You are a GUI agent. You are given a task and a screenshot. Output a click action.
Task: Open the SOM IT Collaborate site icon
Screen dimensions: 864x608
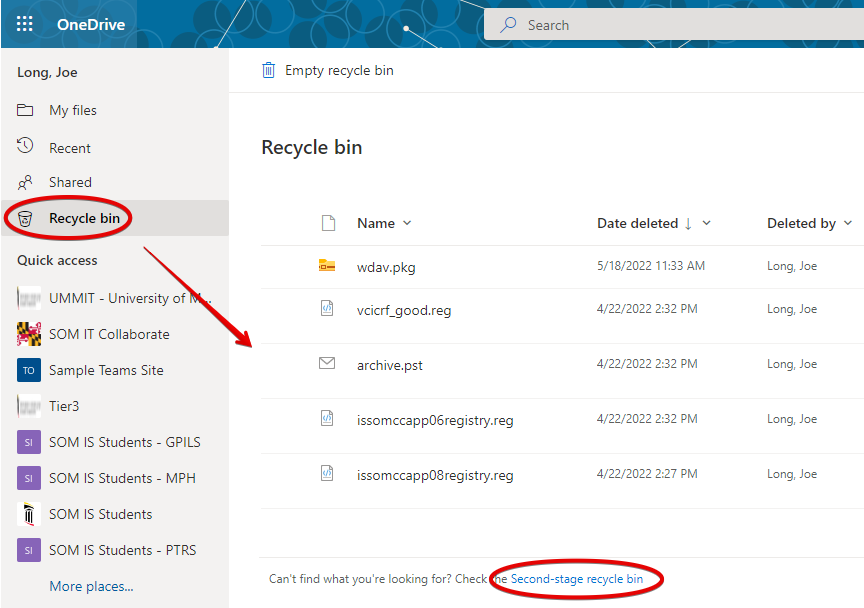click(x=30, y=334)
